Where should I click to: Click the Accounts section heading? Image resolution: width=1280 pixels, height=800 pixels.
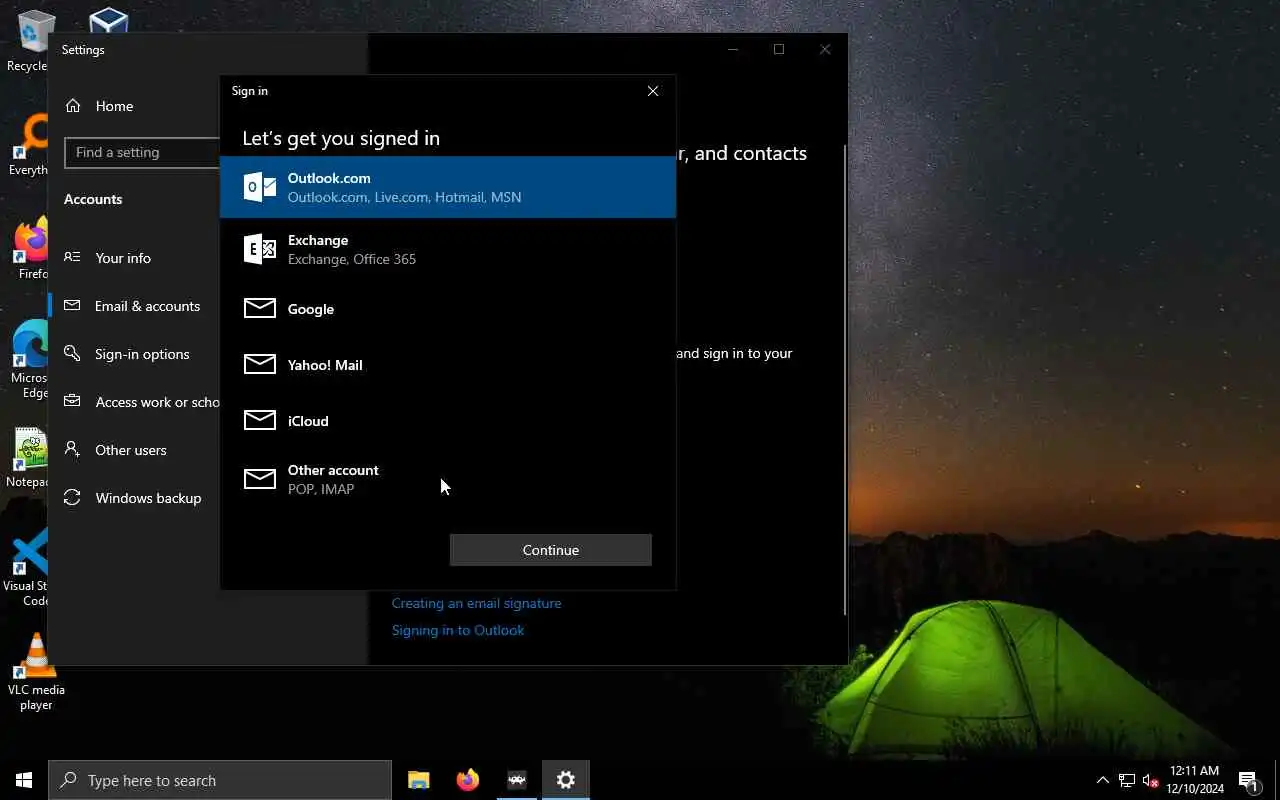(93, 199)
